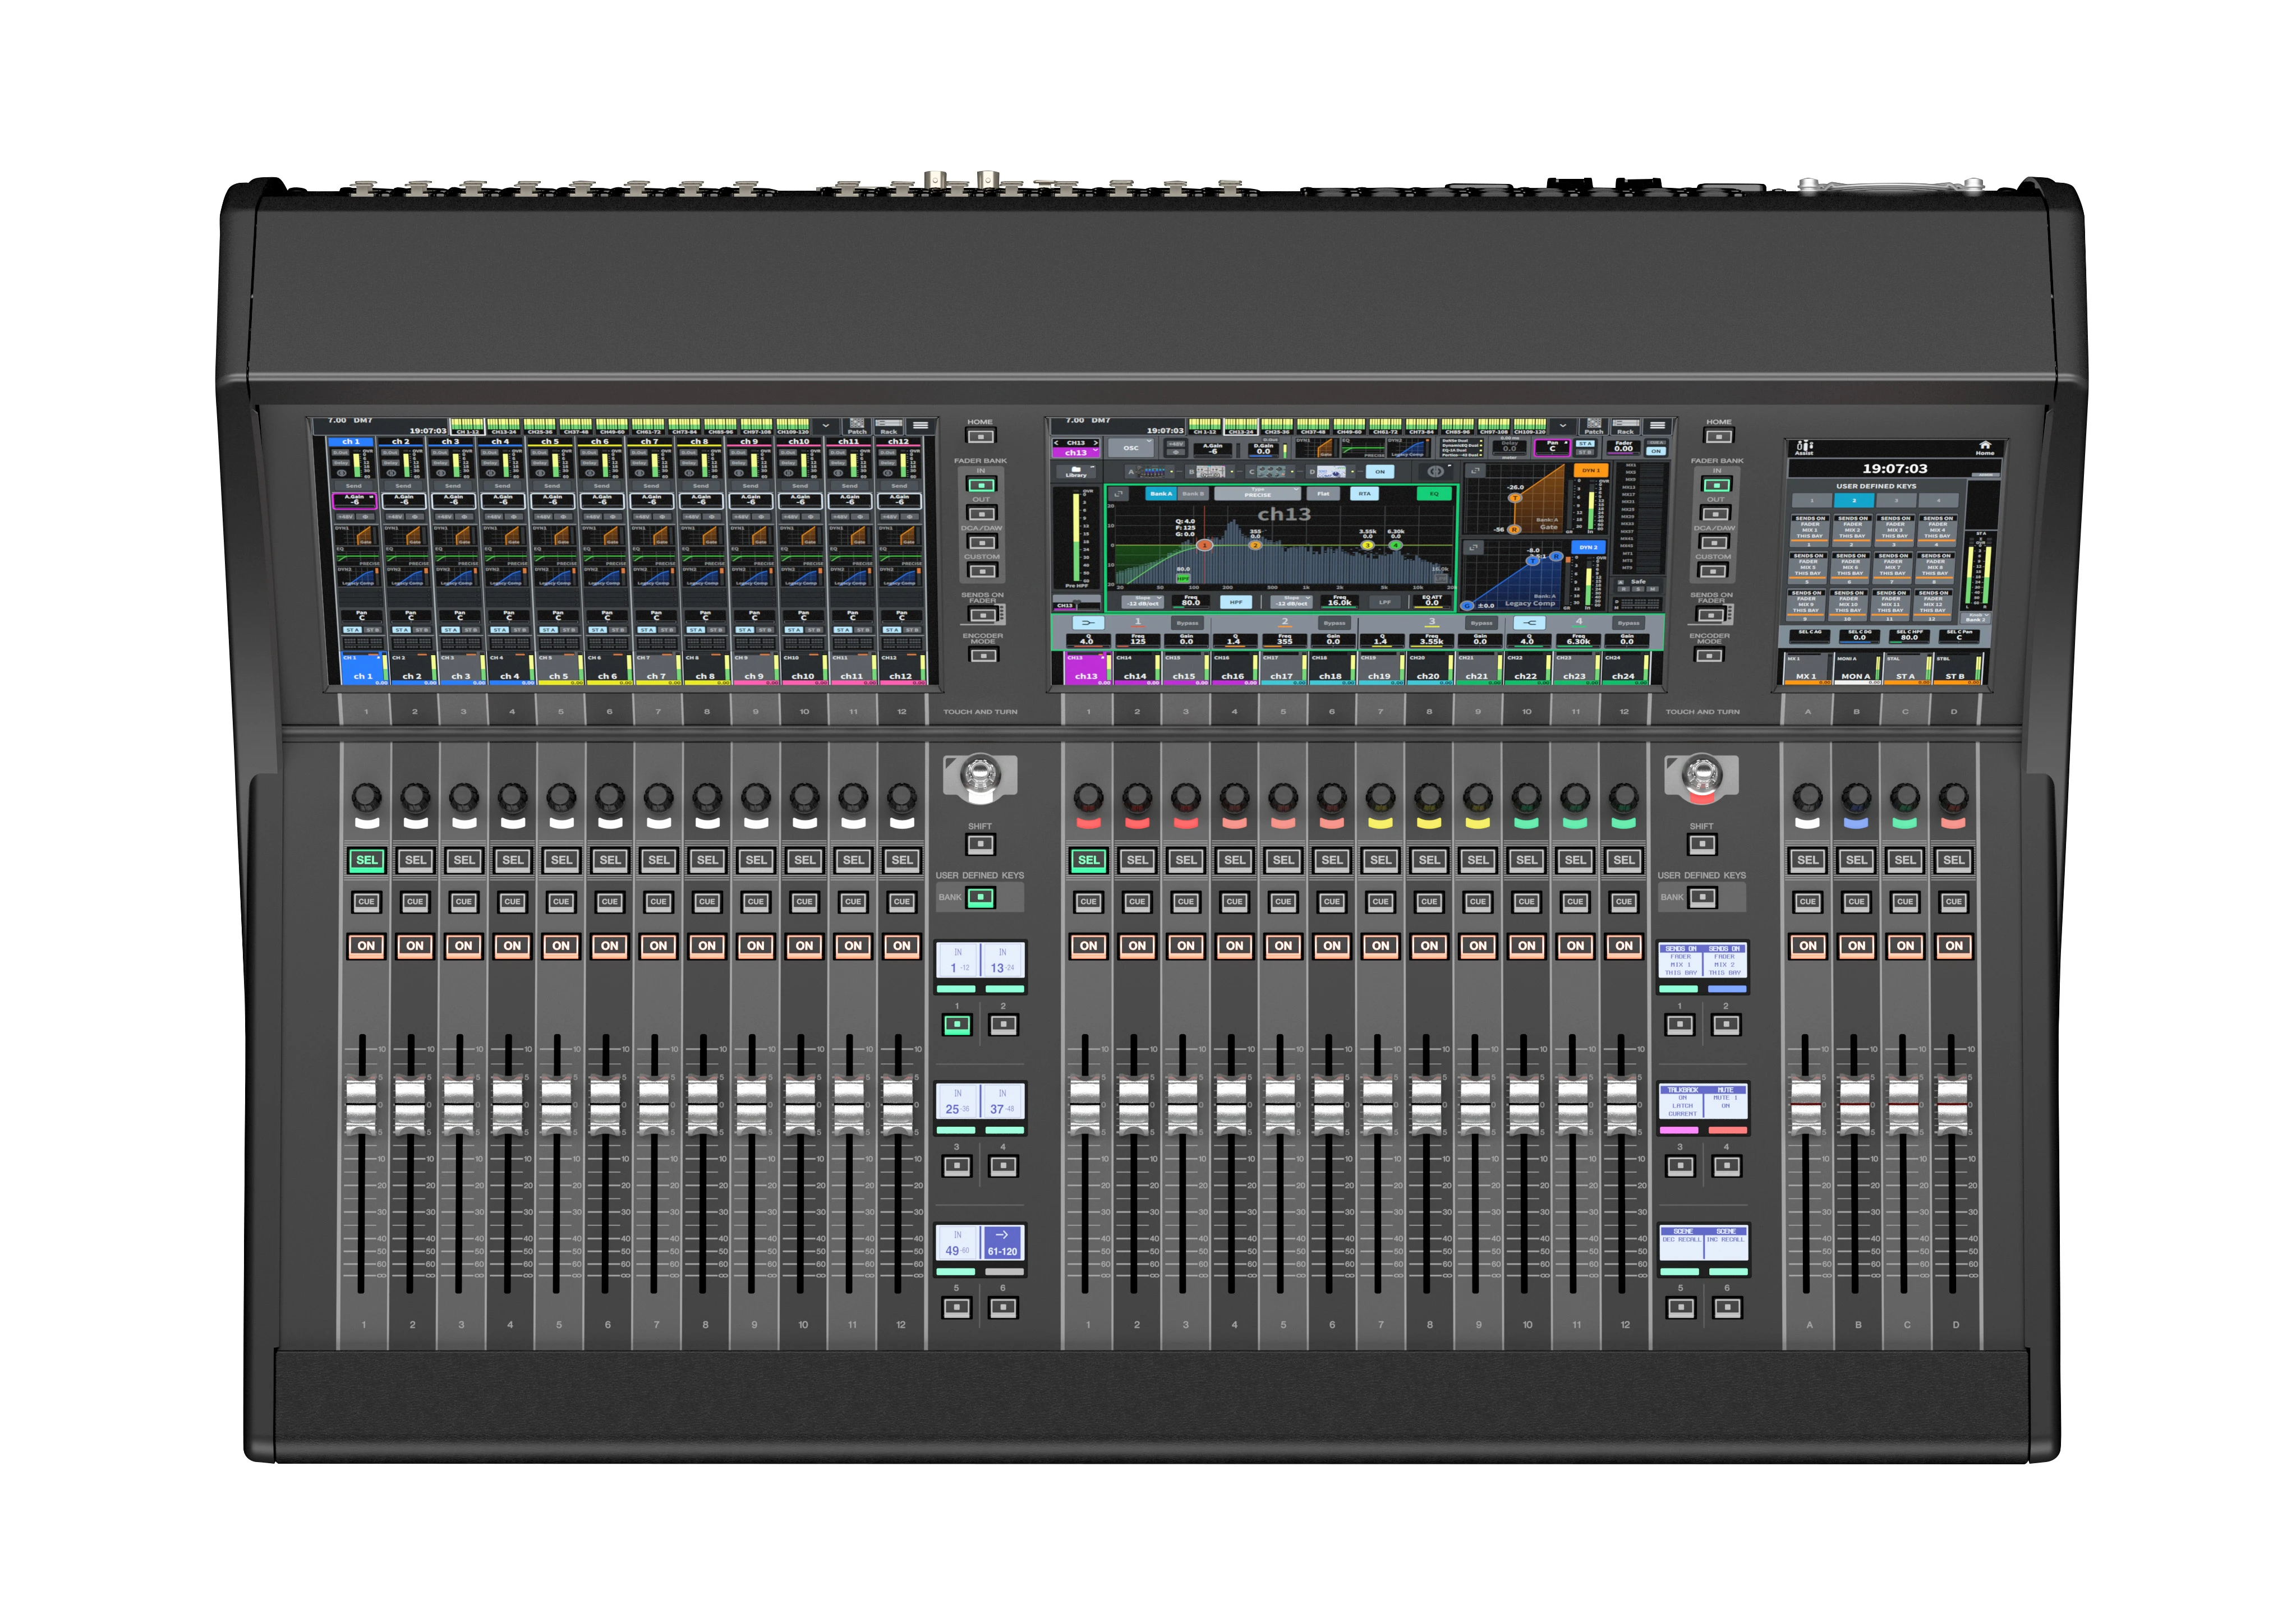Open the Library folder icon
The image size is (2296, 1623).
pyautogui.click(x=1075, y=471)
